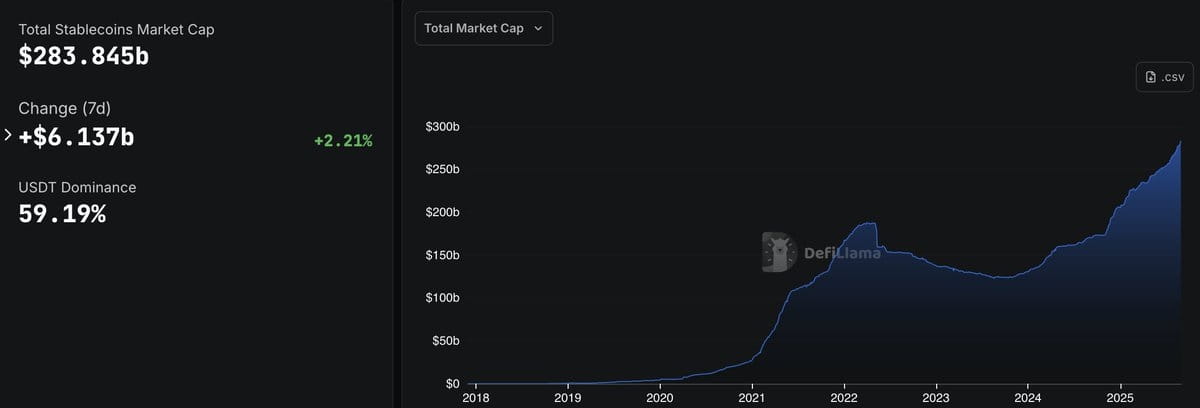Click the 2025 label on the time axis
Viewport: 1200px width, 408px height.
(x=1121, y=395)
